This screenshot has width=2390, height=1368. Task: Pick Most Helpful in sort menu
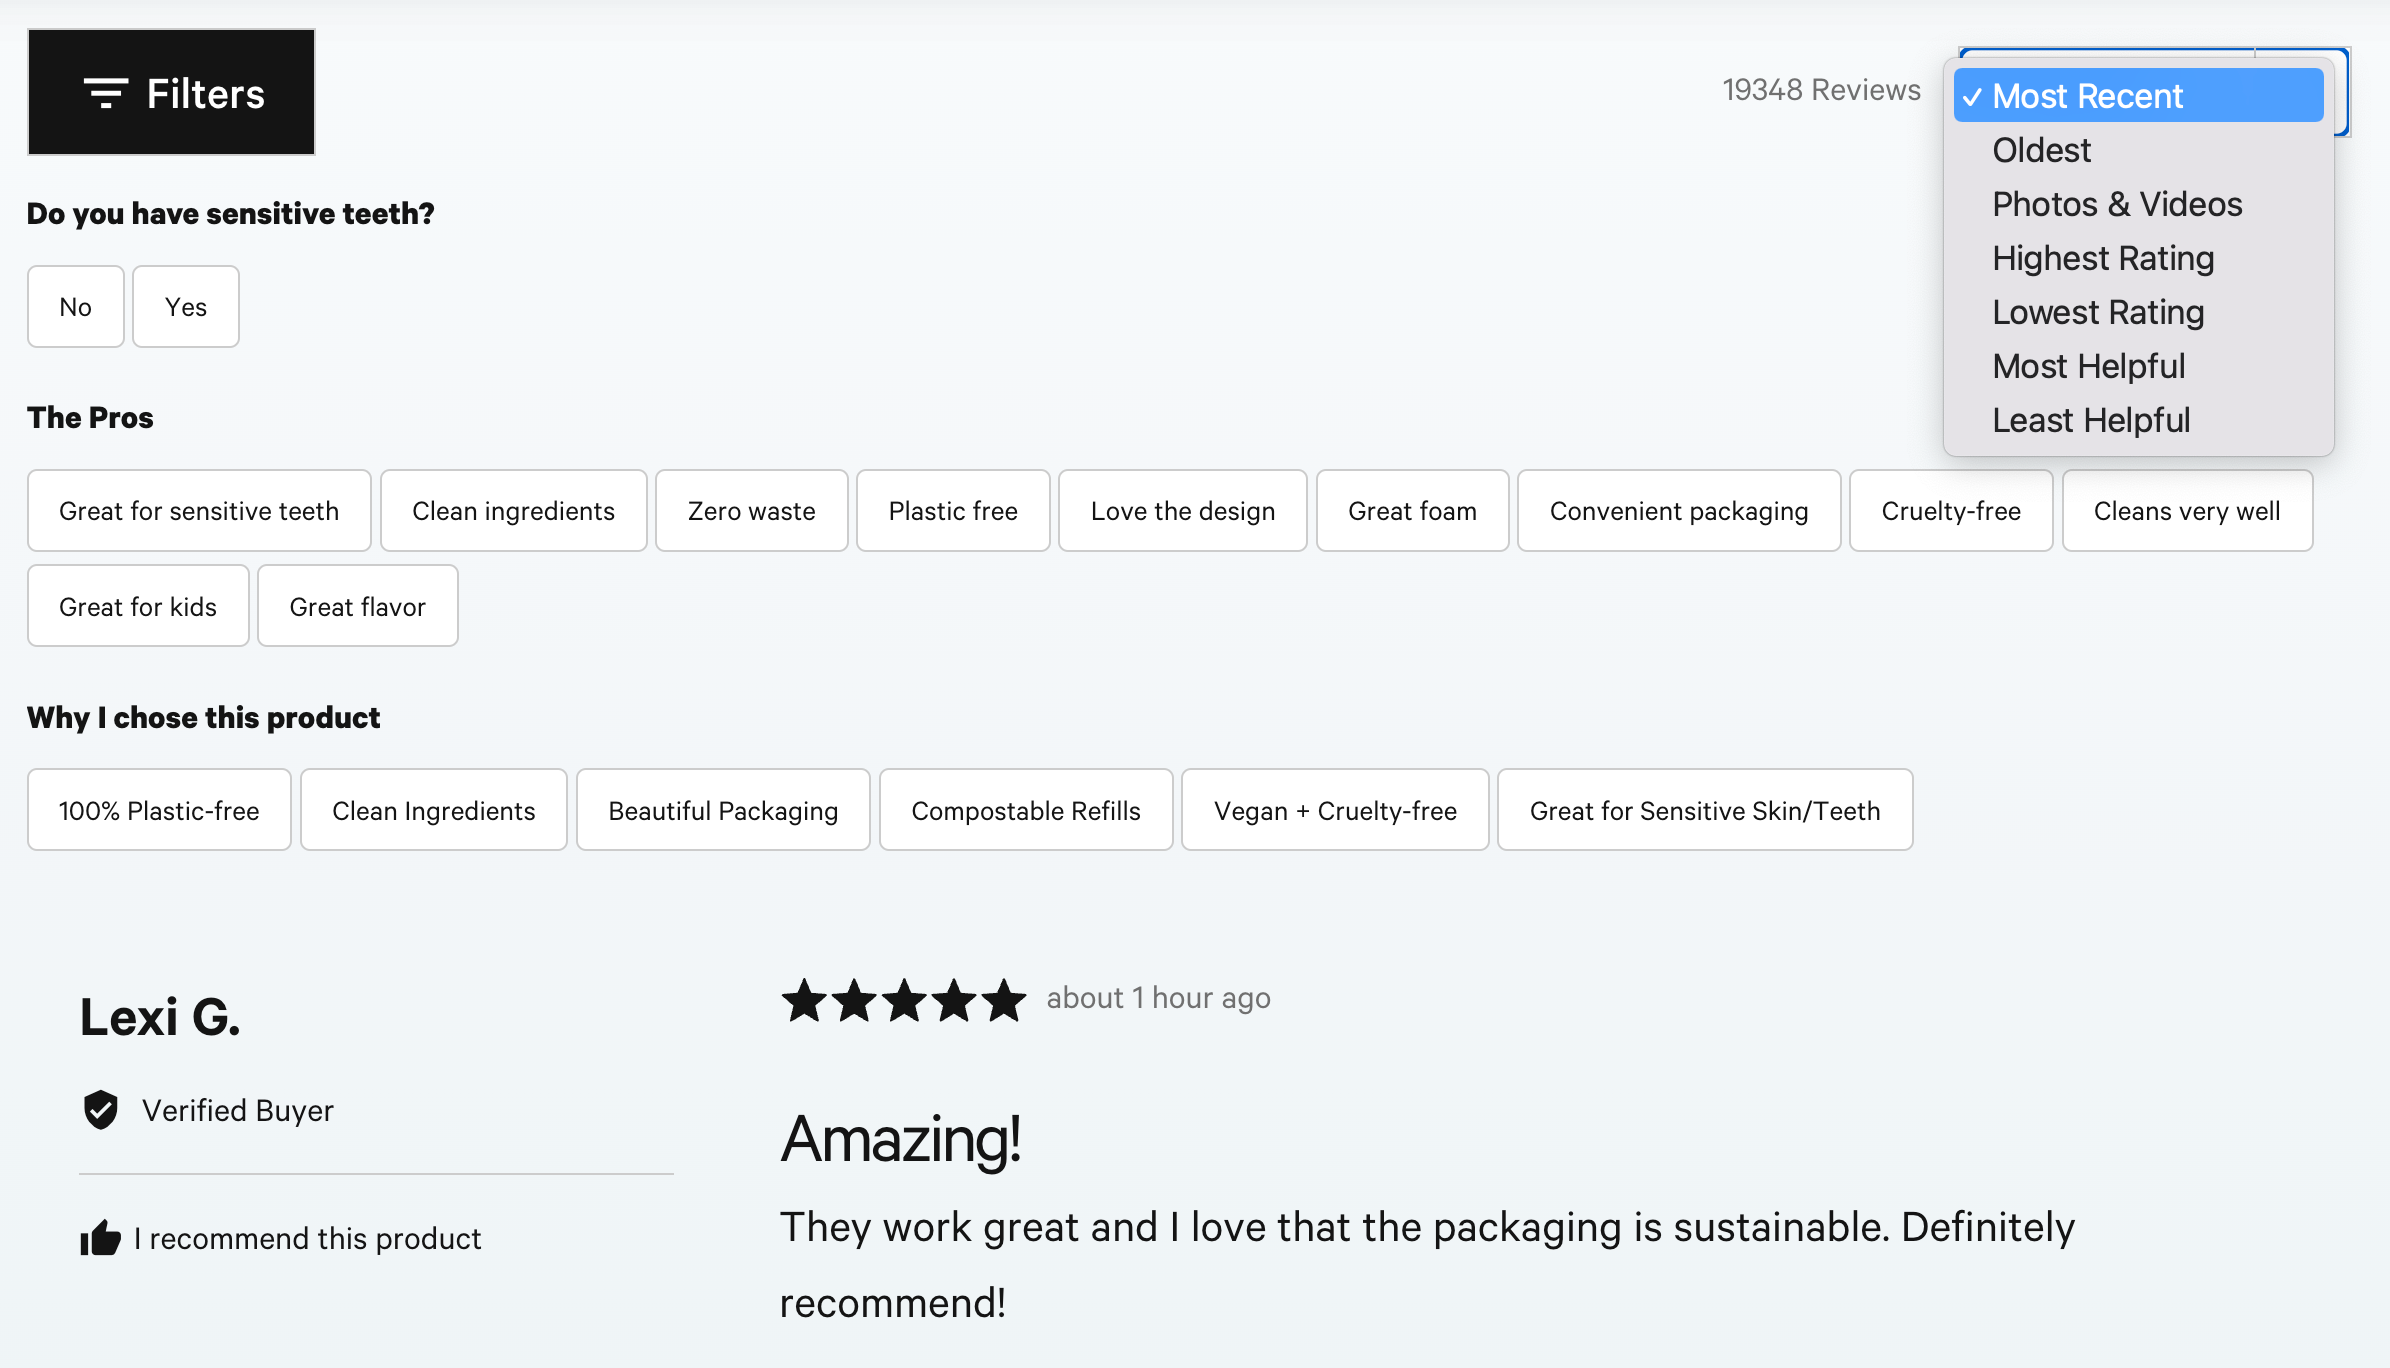[2088, 366]
